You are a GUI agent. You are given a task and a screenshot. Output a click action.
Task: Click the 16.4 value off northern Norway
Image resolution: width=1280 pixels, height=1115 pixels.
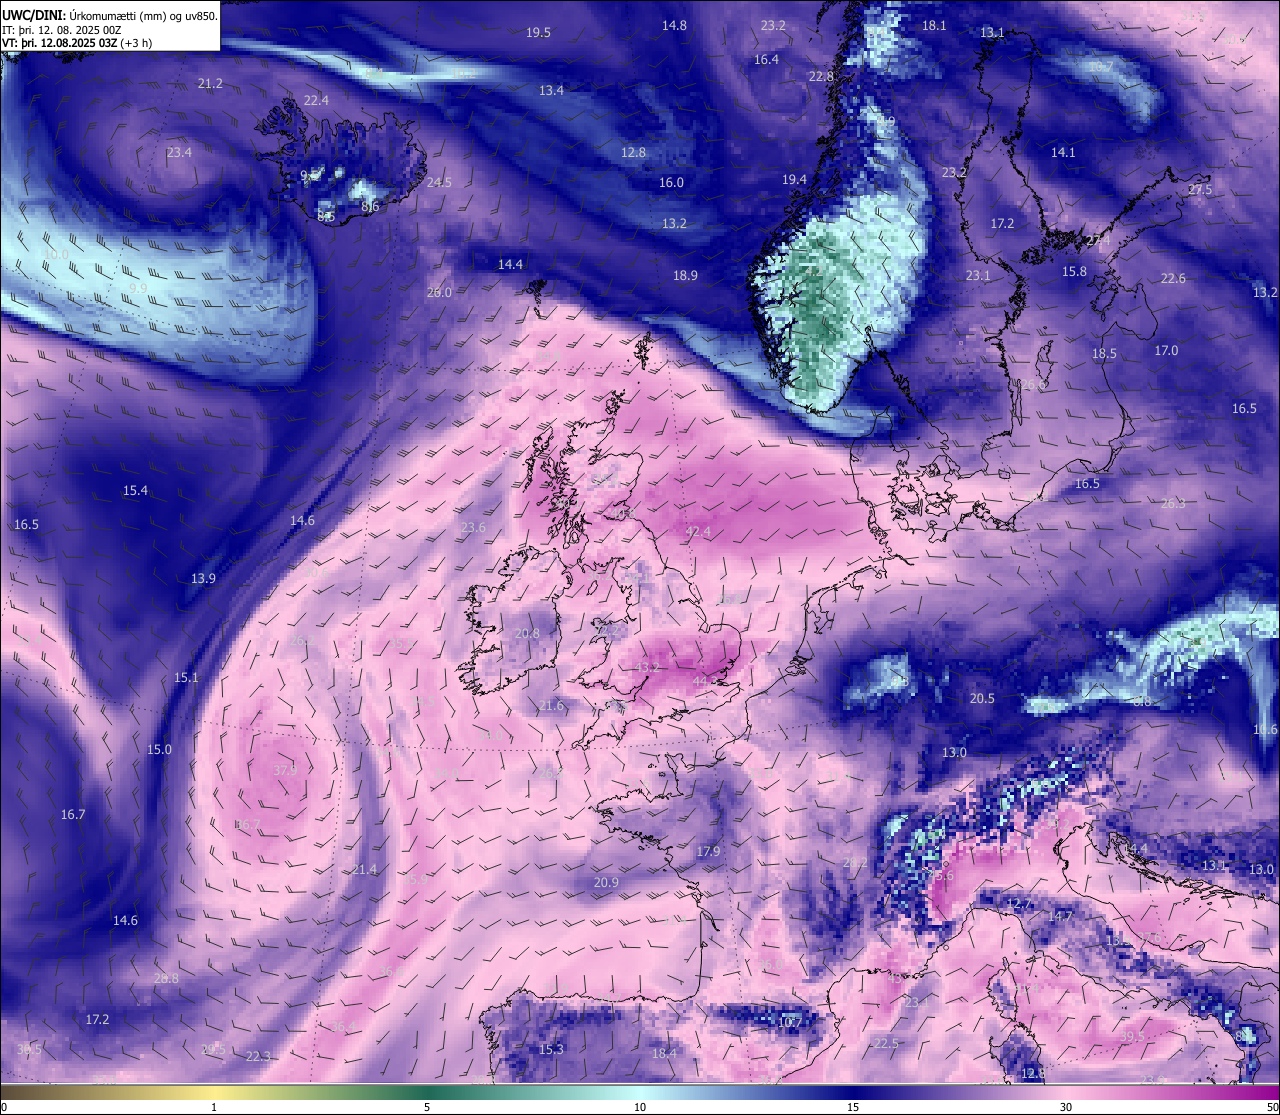click(x=766, y=60)
